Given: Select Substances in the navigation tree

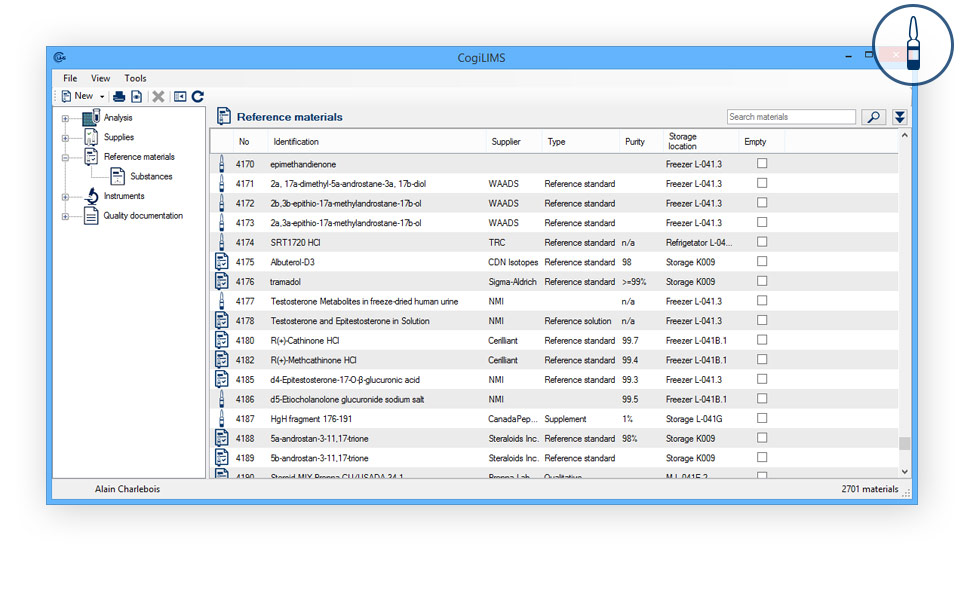Looking at the screenshot, I should [151, 177].
